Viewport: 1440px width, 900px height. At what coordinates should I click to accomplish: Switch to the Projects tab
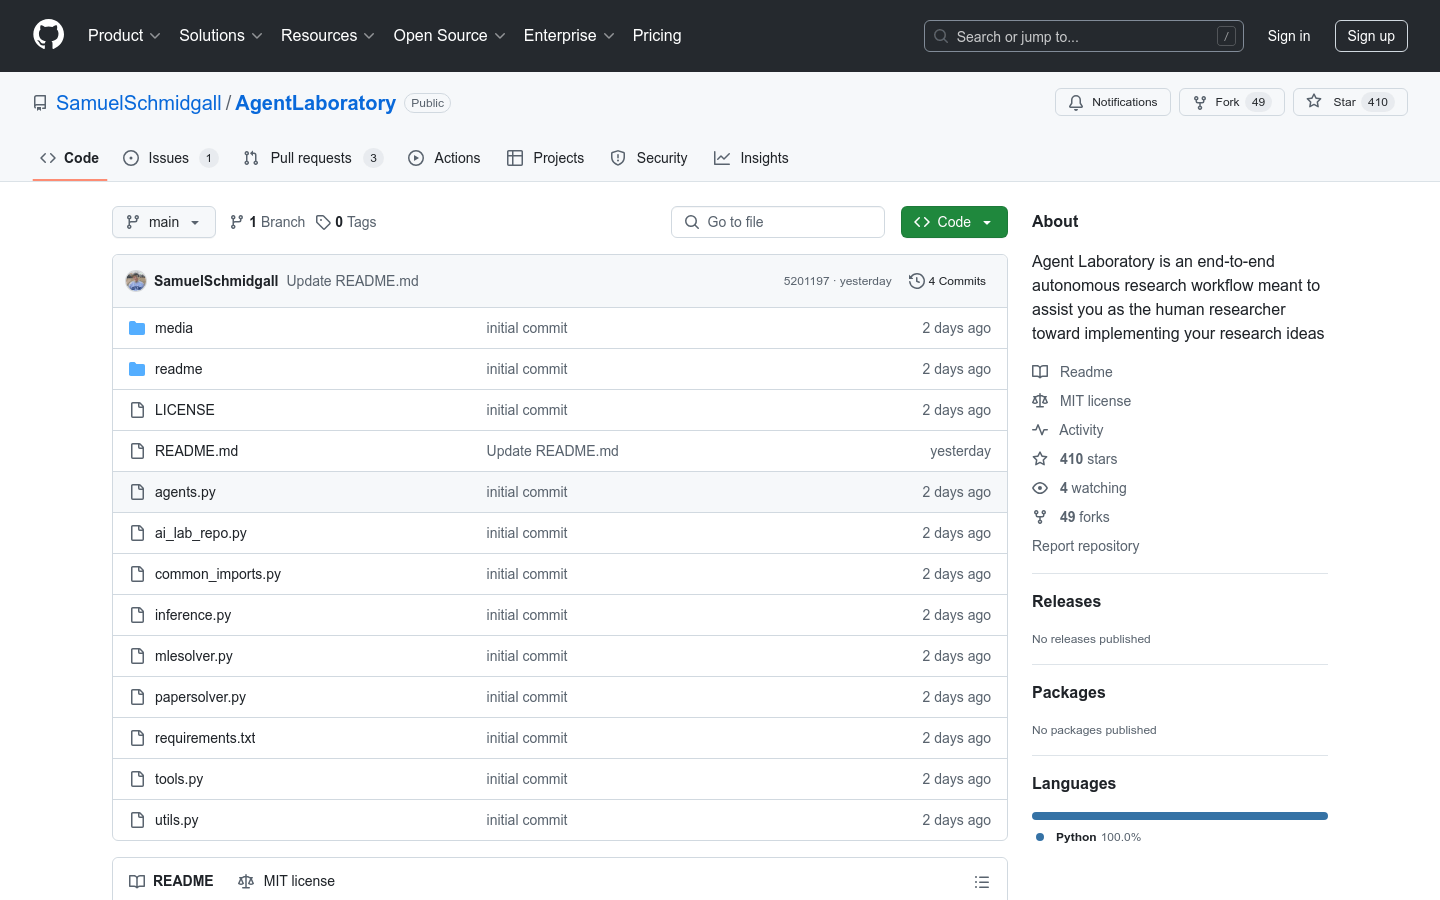click(545, 158)
